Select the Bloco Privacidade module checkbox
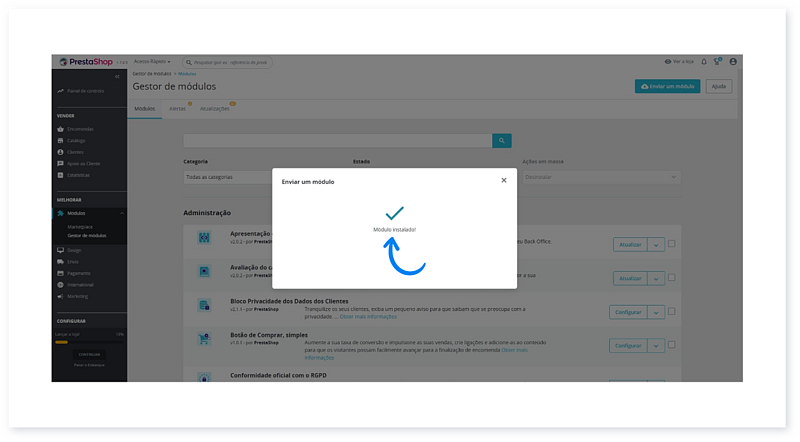This screenshot has height=442, width=800. pyautogui.click(x=671, y=312)
